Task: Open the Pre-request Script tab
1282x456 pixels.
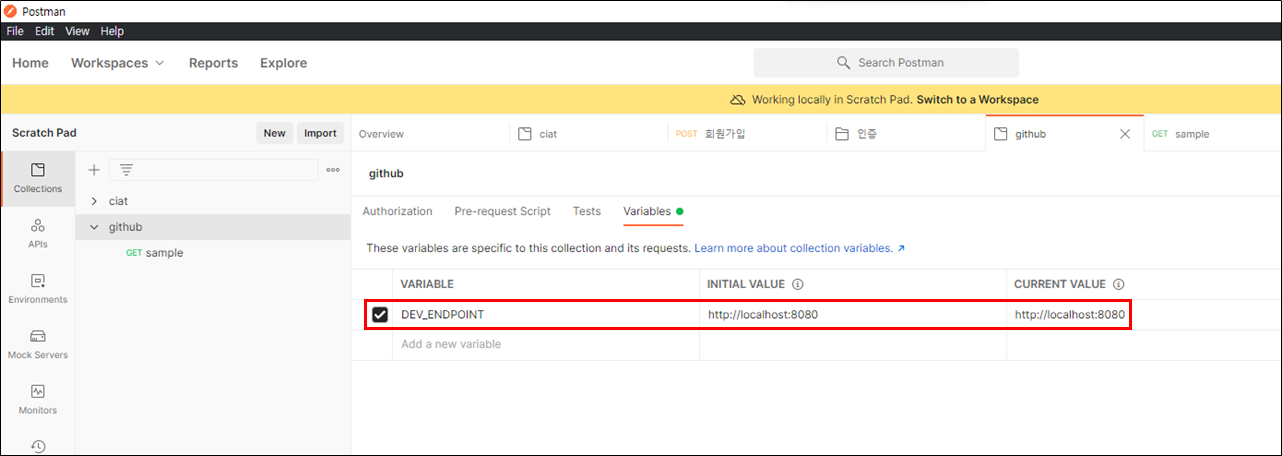Action: [x=502, y=211]
